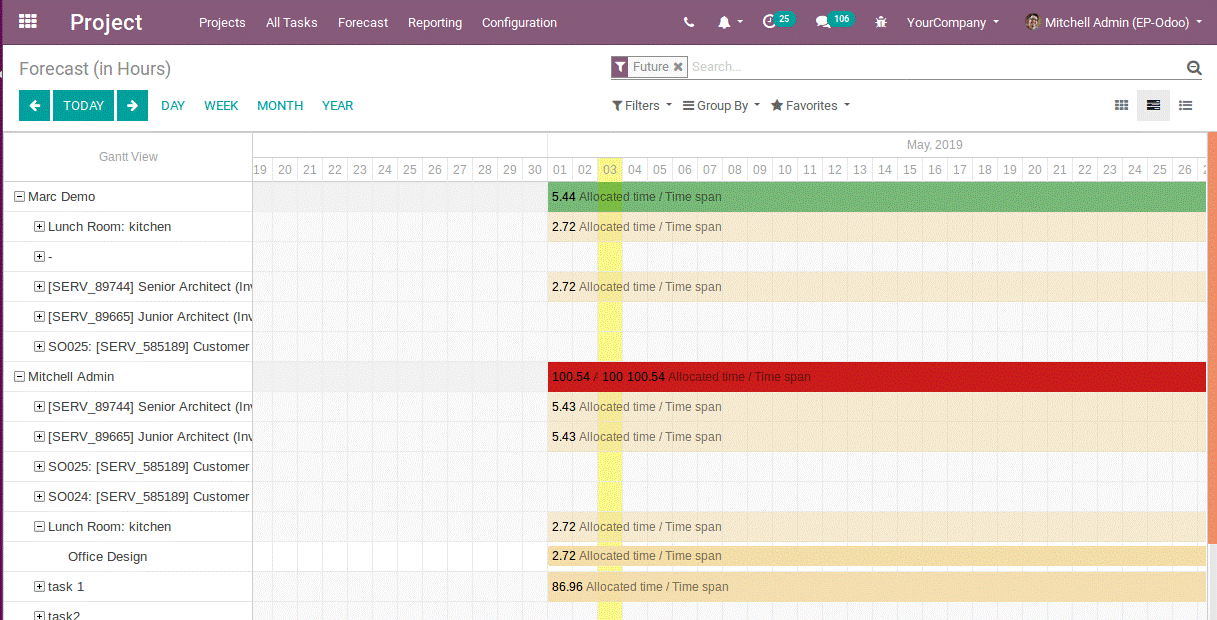Set Gantt scale to DAY
This screenshot has height=620, width=1217.
coord(173,105)
